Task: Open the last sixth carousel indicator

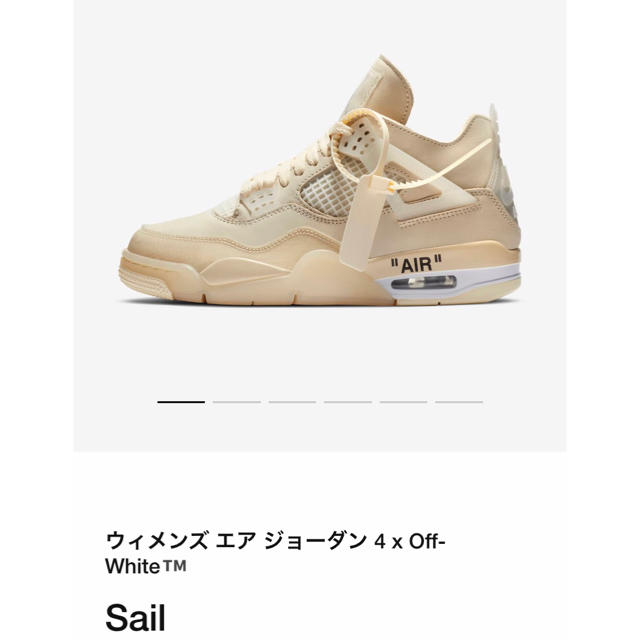Action: (x=459, y=402)
